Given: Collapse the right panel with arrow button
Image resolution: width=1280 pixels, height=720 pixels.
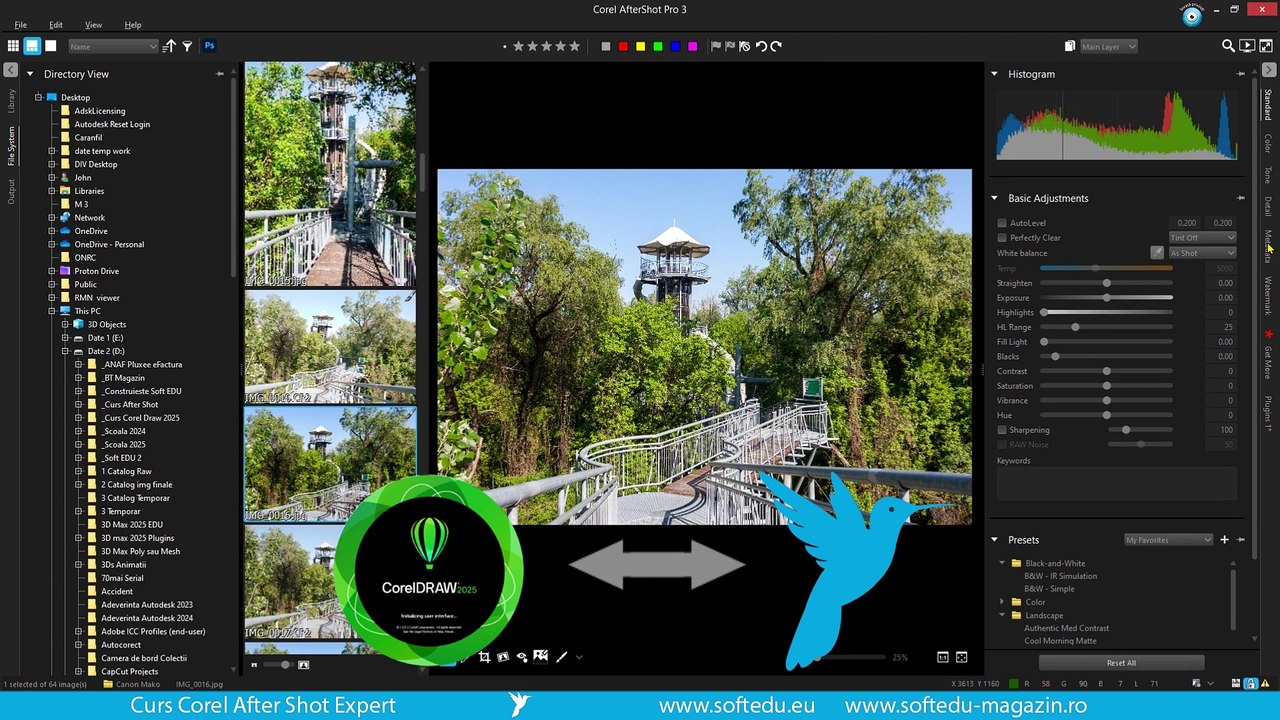Looking at the screenshot, I should click(1269, 70).
